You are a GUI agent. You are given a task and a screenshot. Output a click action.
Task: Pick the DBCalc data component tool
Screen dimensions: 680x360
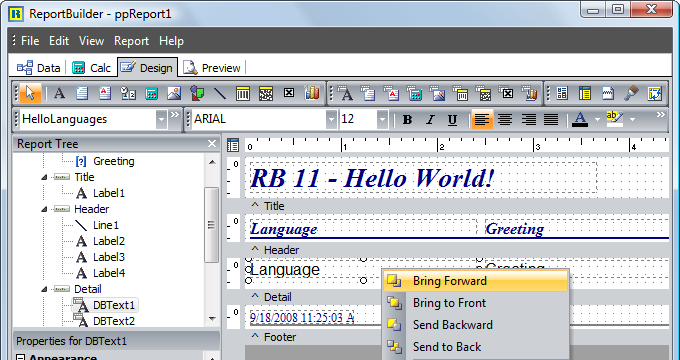[415, 93]
